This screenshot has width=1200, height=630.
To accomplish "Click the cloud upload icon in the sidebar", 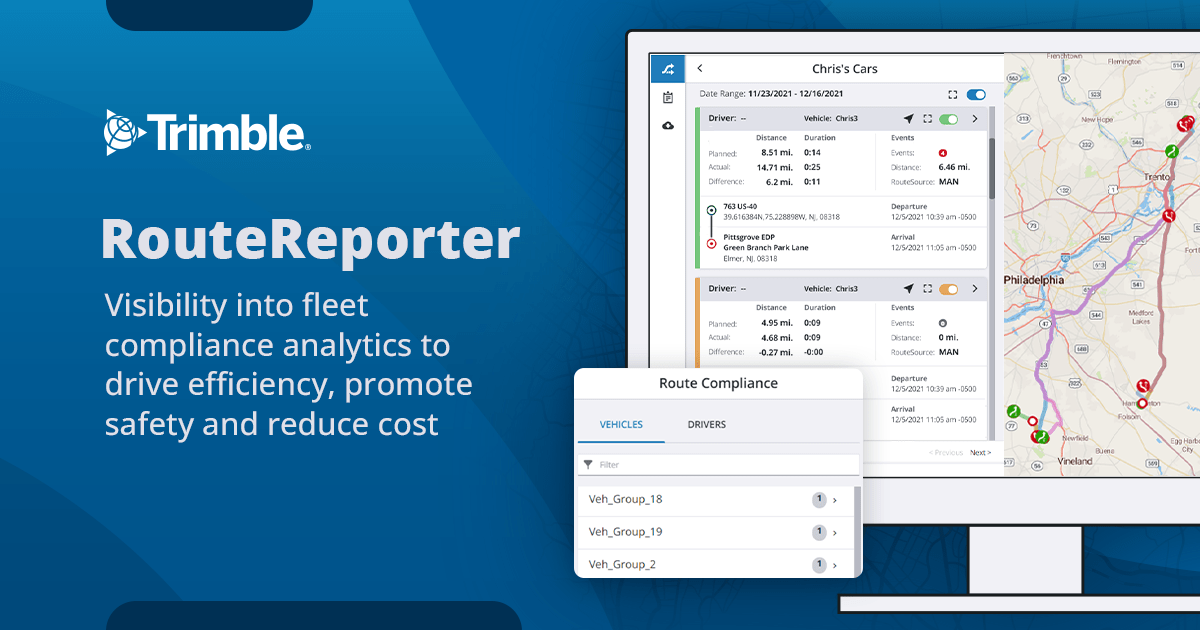I will (x=666, y=123).
